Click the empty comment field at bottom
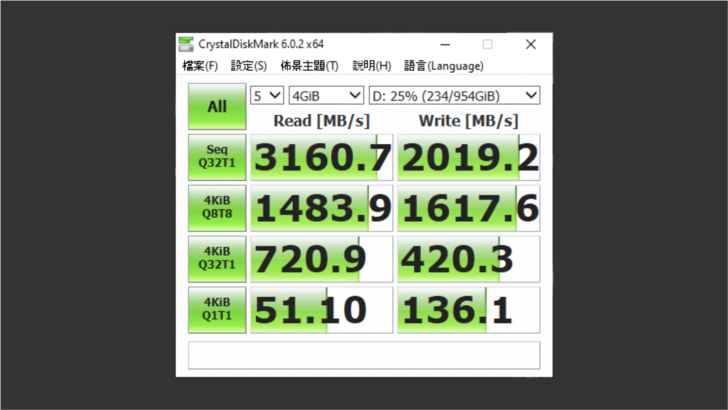The width and height of the screenshot is (728, 410). pyautogui.click(x=364, y=355)
